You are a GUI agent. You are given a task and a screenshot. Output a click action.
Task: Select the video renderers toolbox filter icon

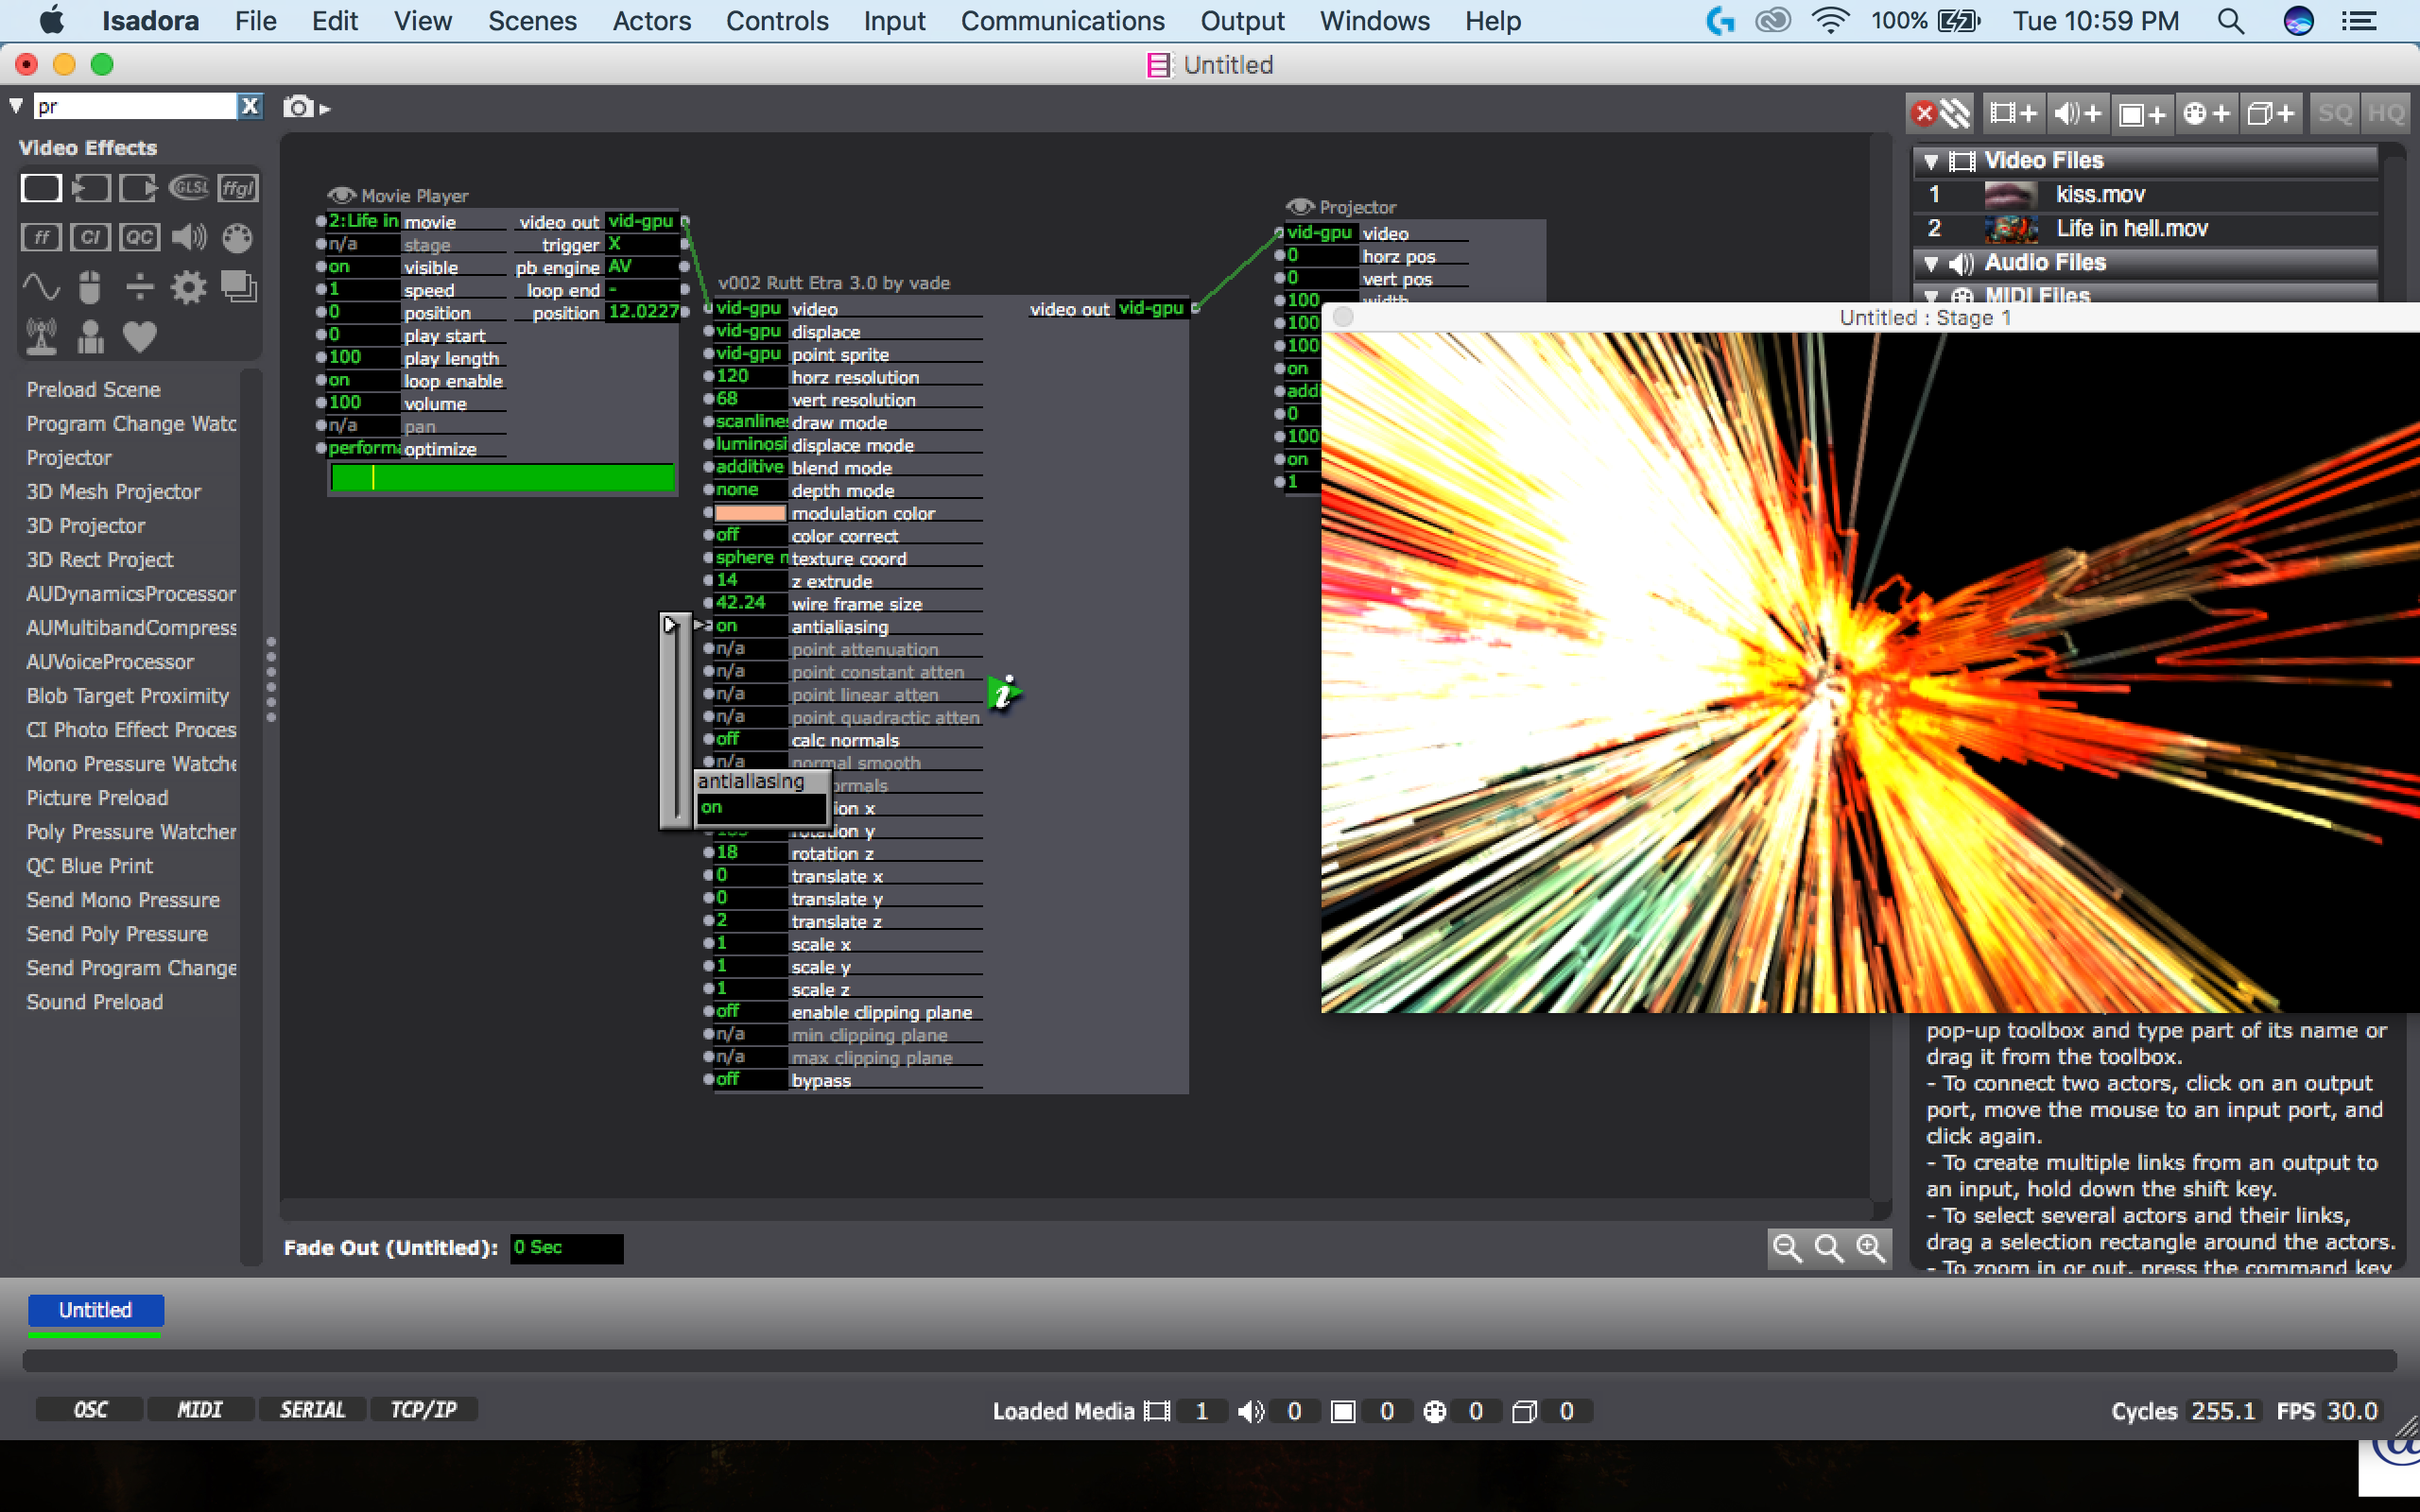[x=139, y=188]
